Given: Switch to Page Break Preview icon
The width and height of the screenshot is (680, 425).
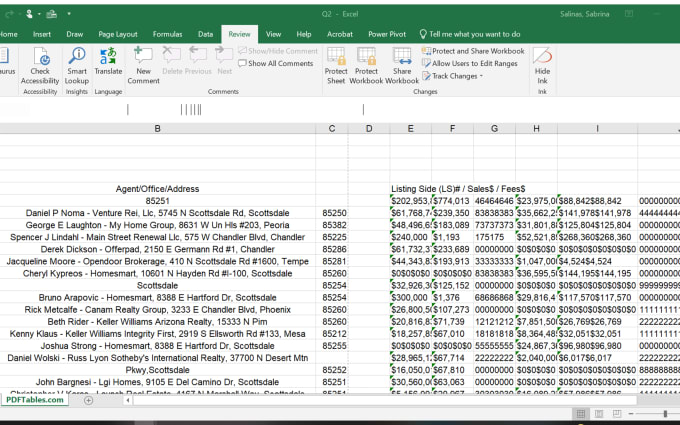Looking at the screenshot, I should pos(616,414).
